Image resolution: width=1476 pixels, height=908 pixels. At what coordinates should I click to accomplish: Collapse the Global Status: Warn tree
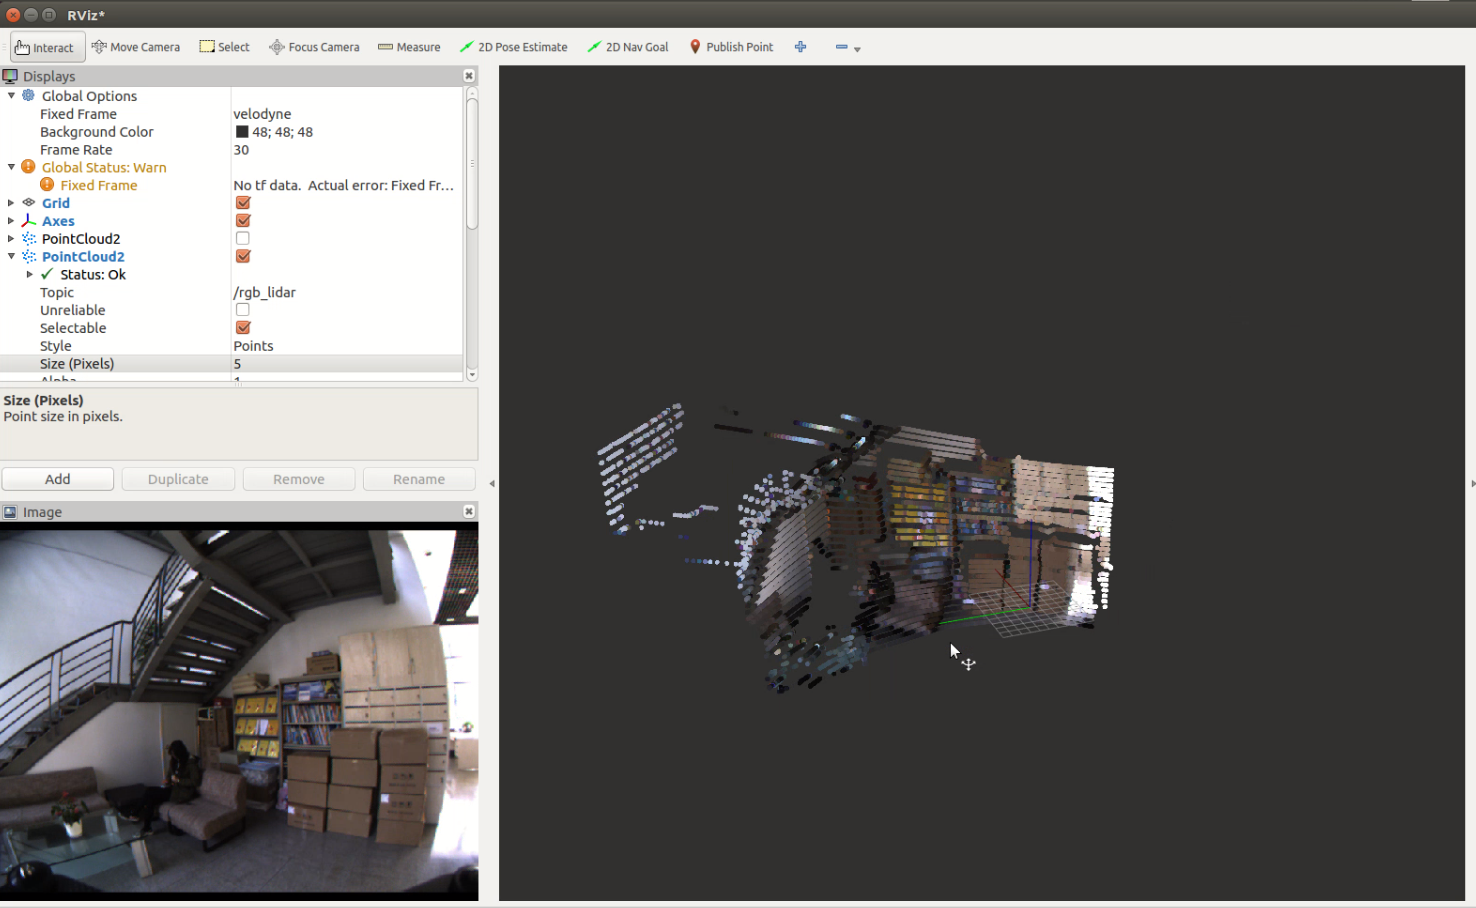[x=11, y=167]
